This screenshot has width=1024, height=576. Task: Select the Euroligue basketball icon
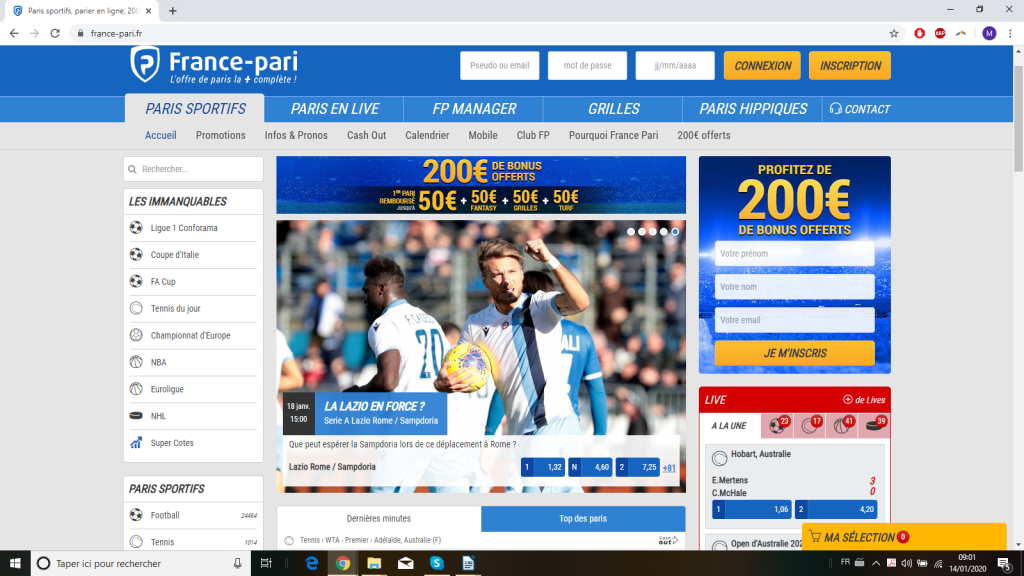(136, 388)
